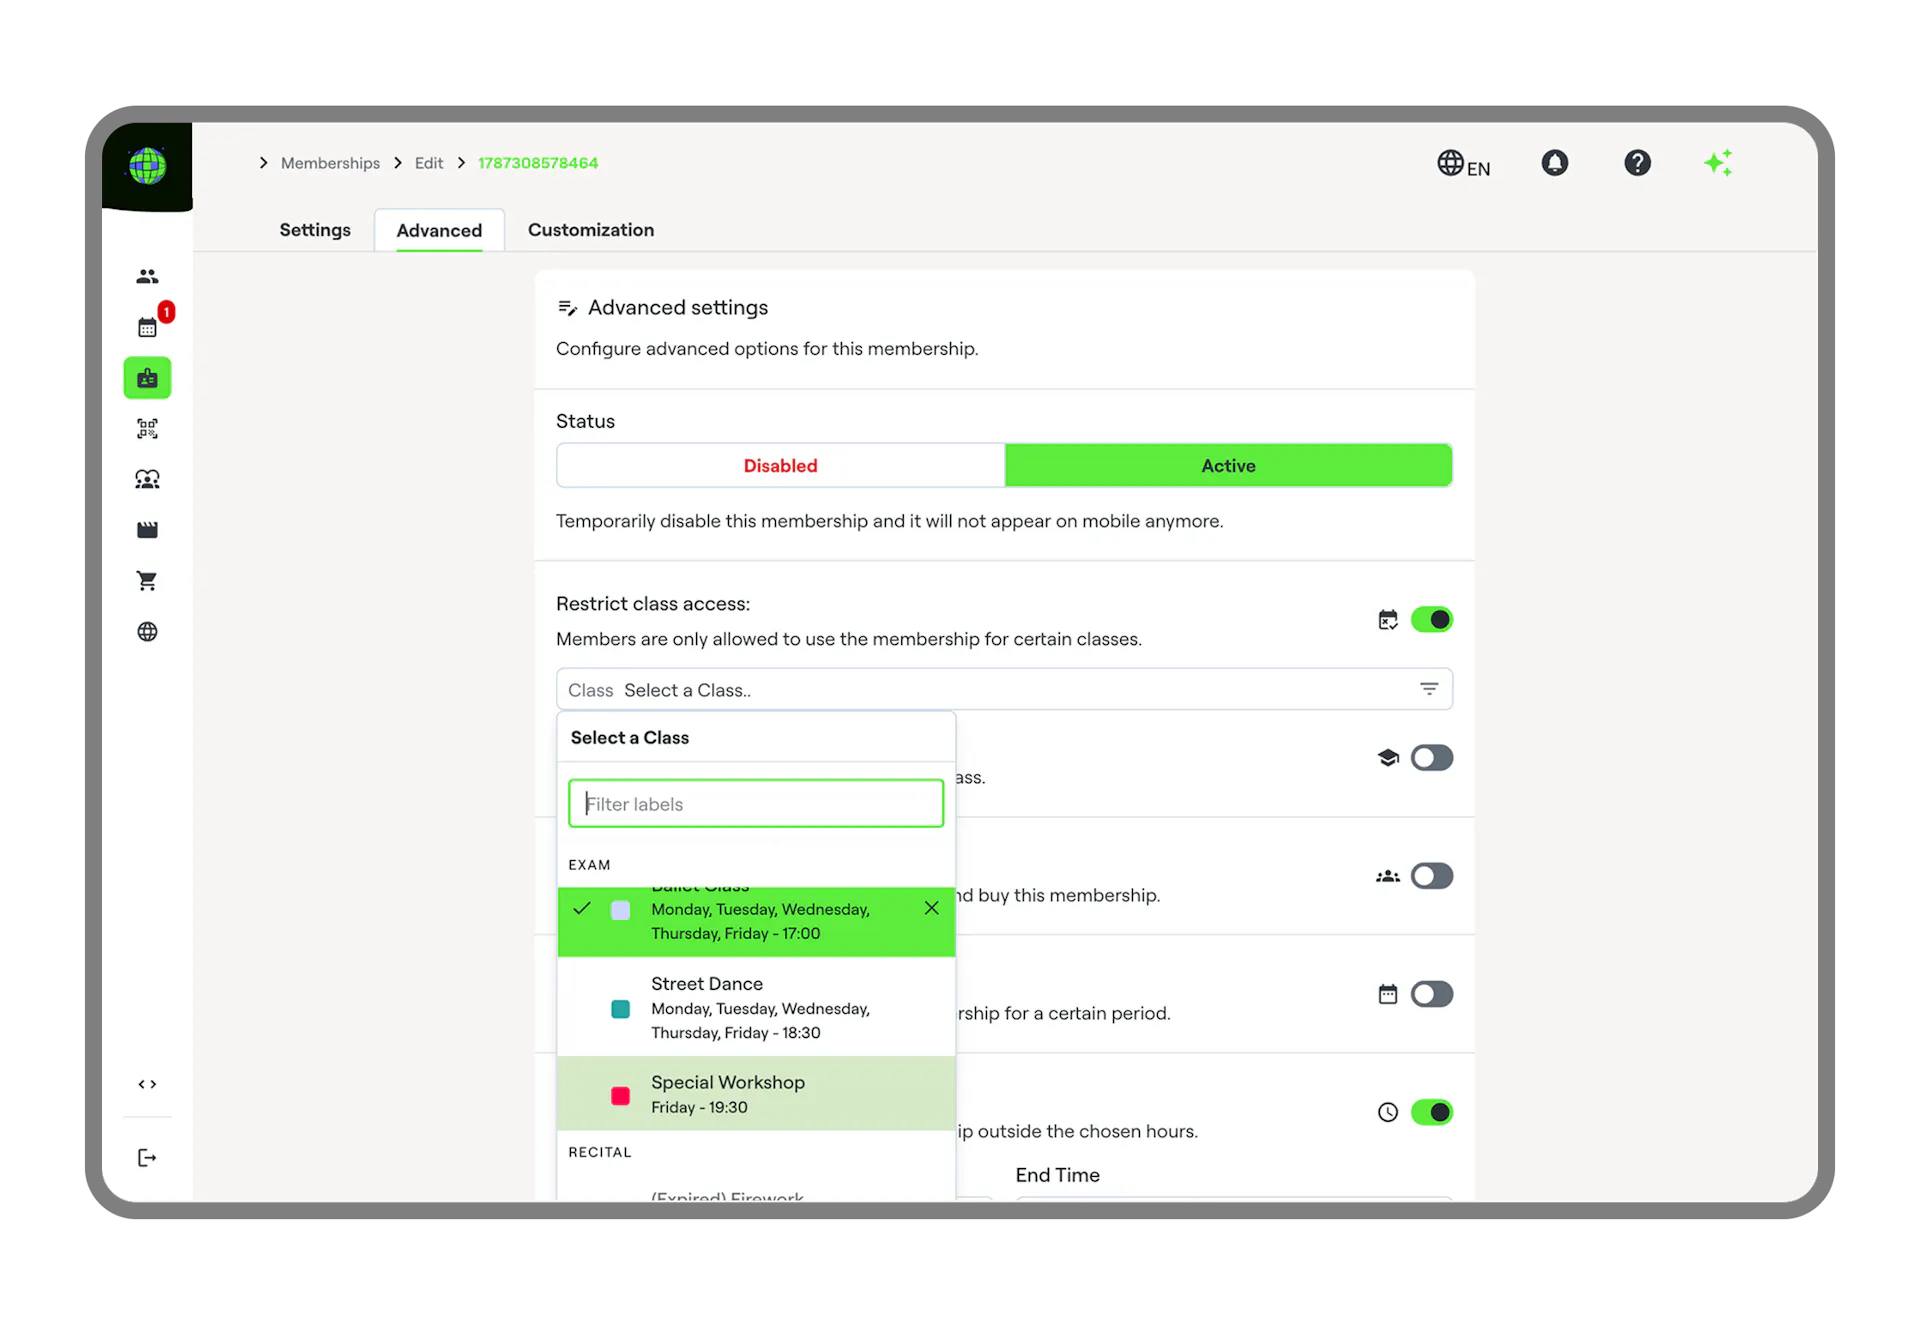The height and width of the screenshot is (1323, 1920).
Task: Set status to Active
Action: pyautogui.click(x=1228, y=466)
